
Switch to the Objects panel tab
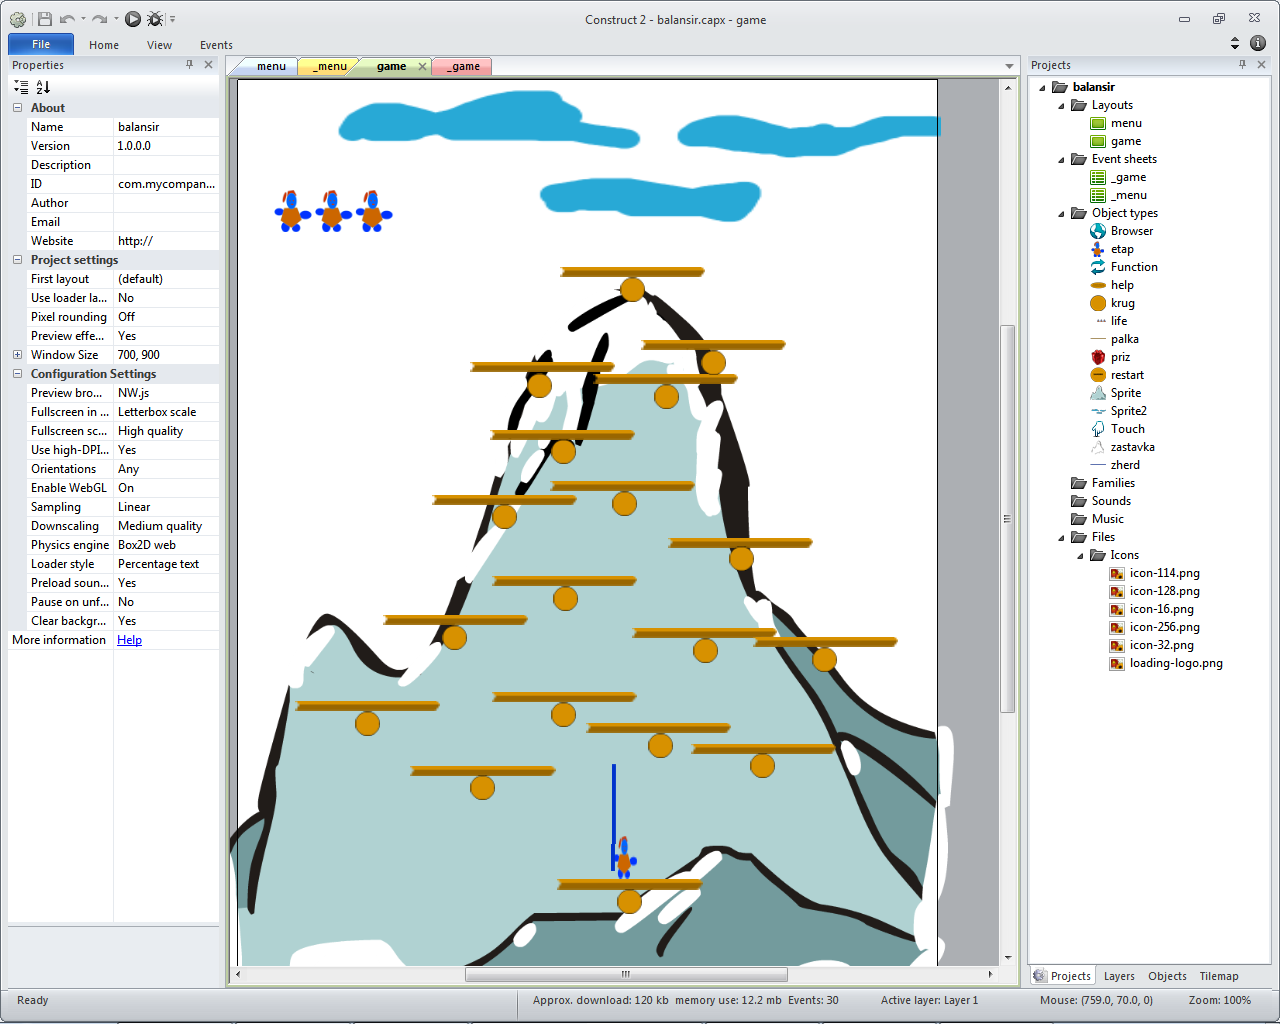(x=1167, y=976)
